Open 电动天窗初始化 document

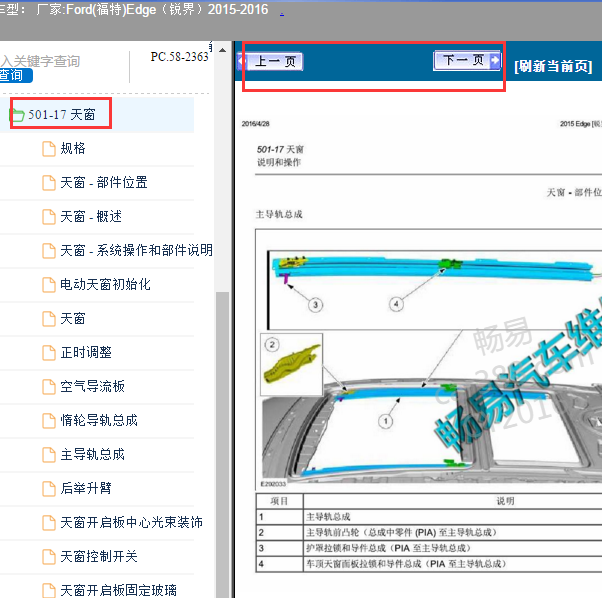(x=105, y=284)
